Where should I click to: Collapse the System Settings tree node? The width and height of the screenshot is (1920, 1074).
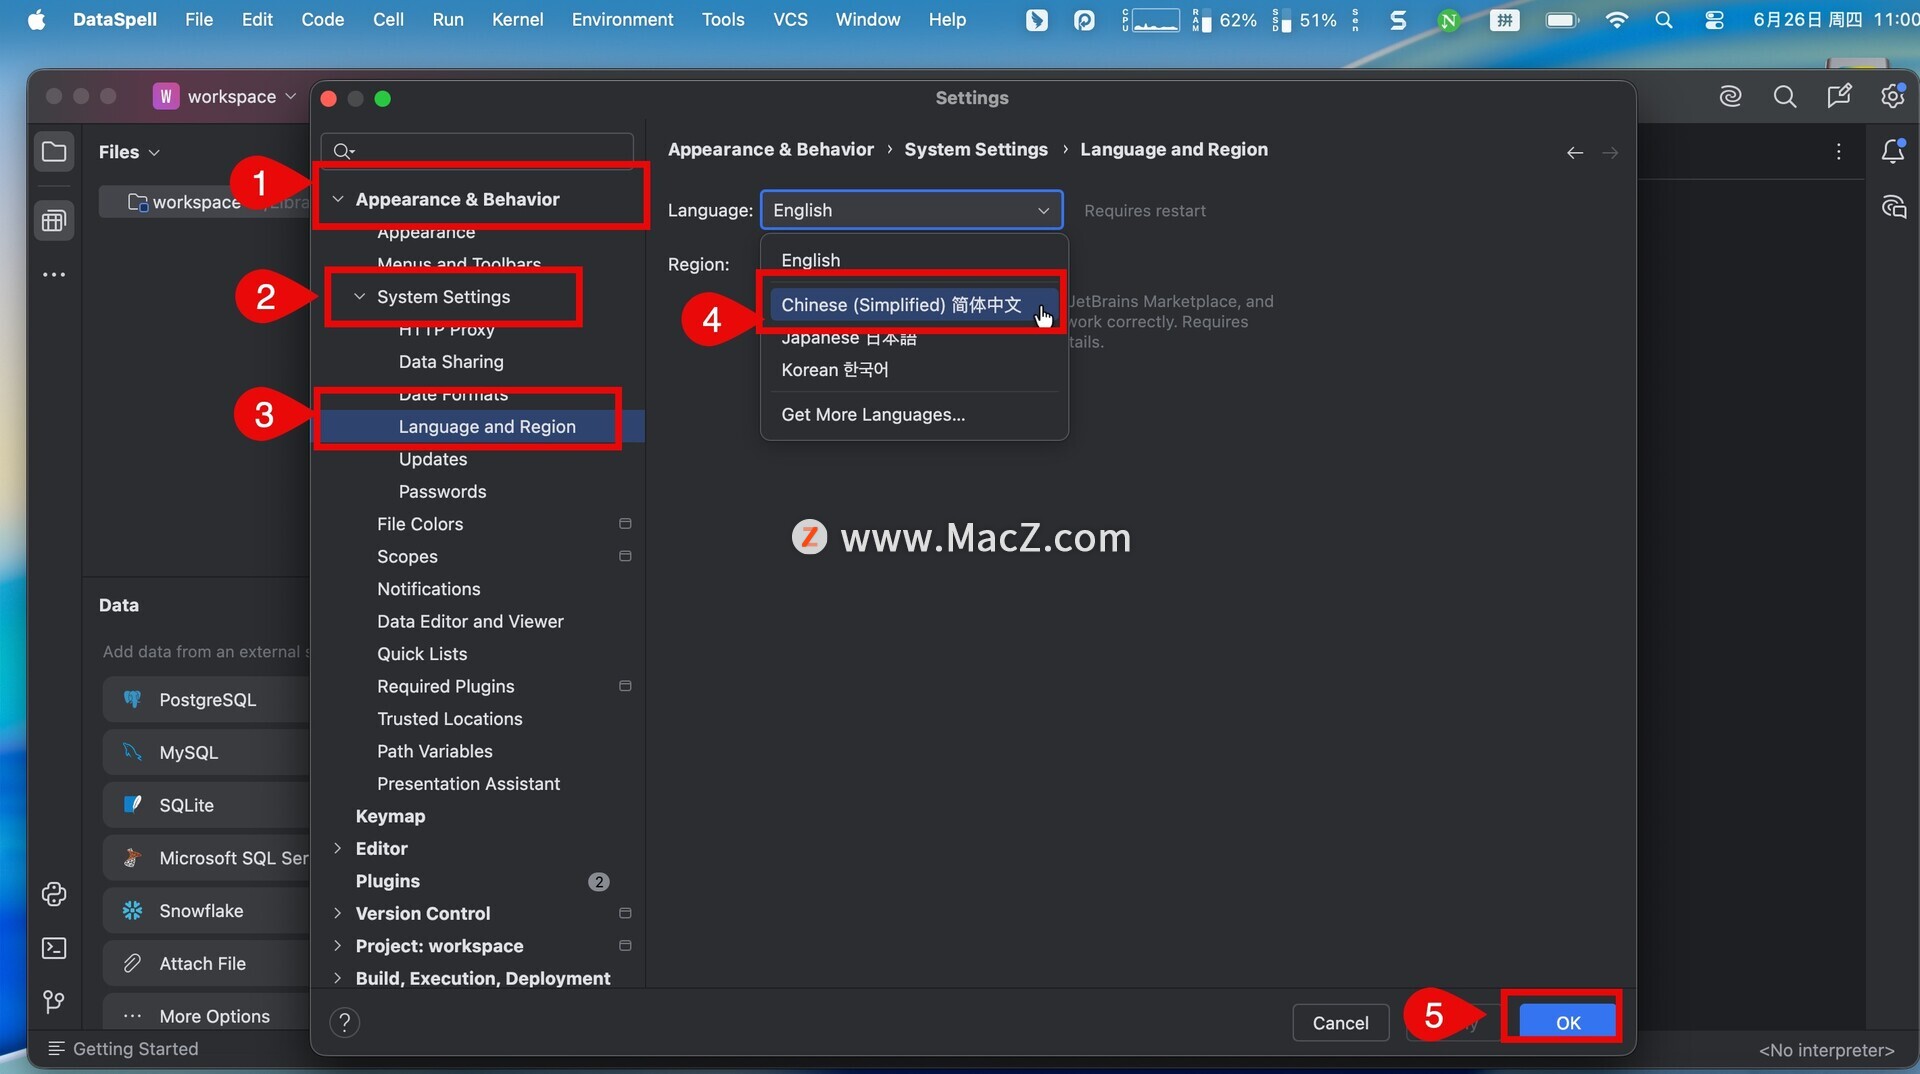click(360, 297)
